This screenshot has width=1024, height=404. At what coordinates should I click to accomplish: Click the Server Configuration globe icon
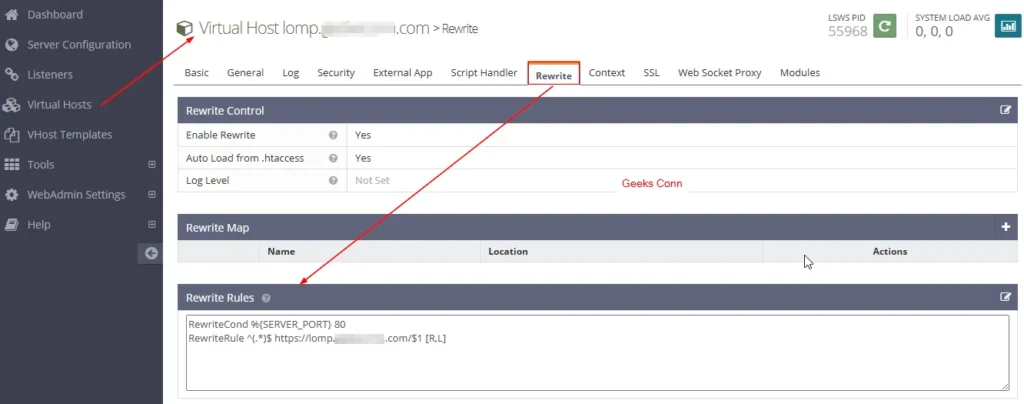(11, 44)
